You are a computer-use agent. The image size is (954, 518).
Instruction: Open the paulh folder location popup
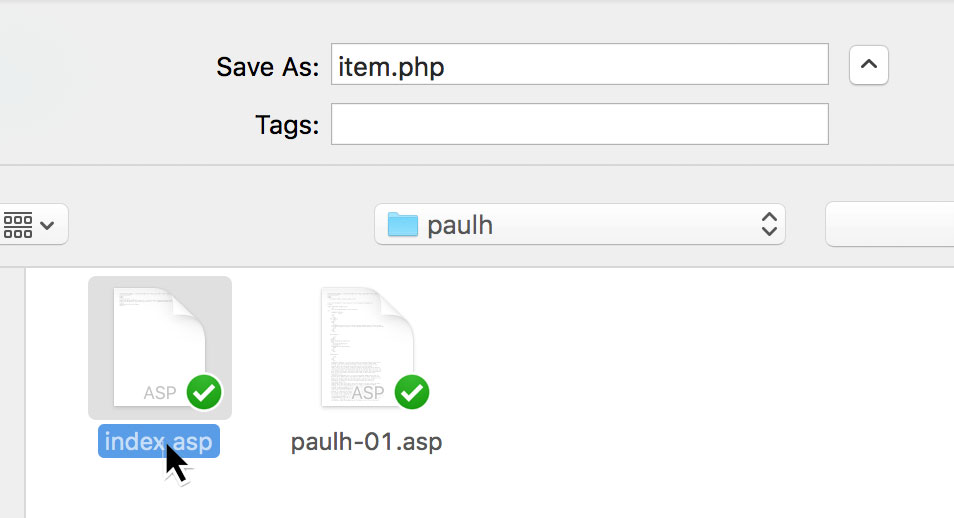tap(580, 225)
